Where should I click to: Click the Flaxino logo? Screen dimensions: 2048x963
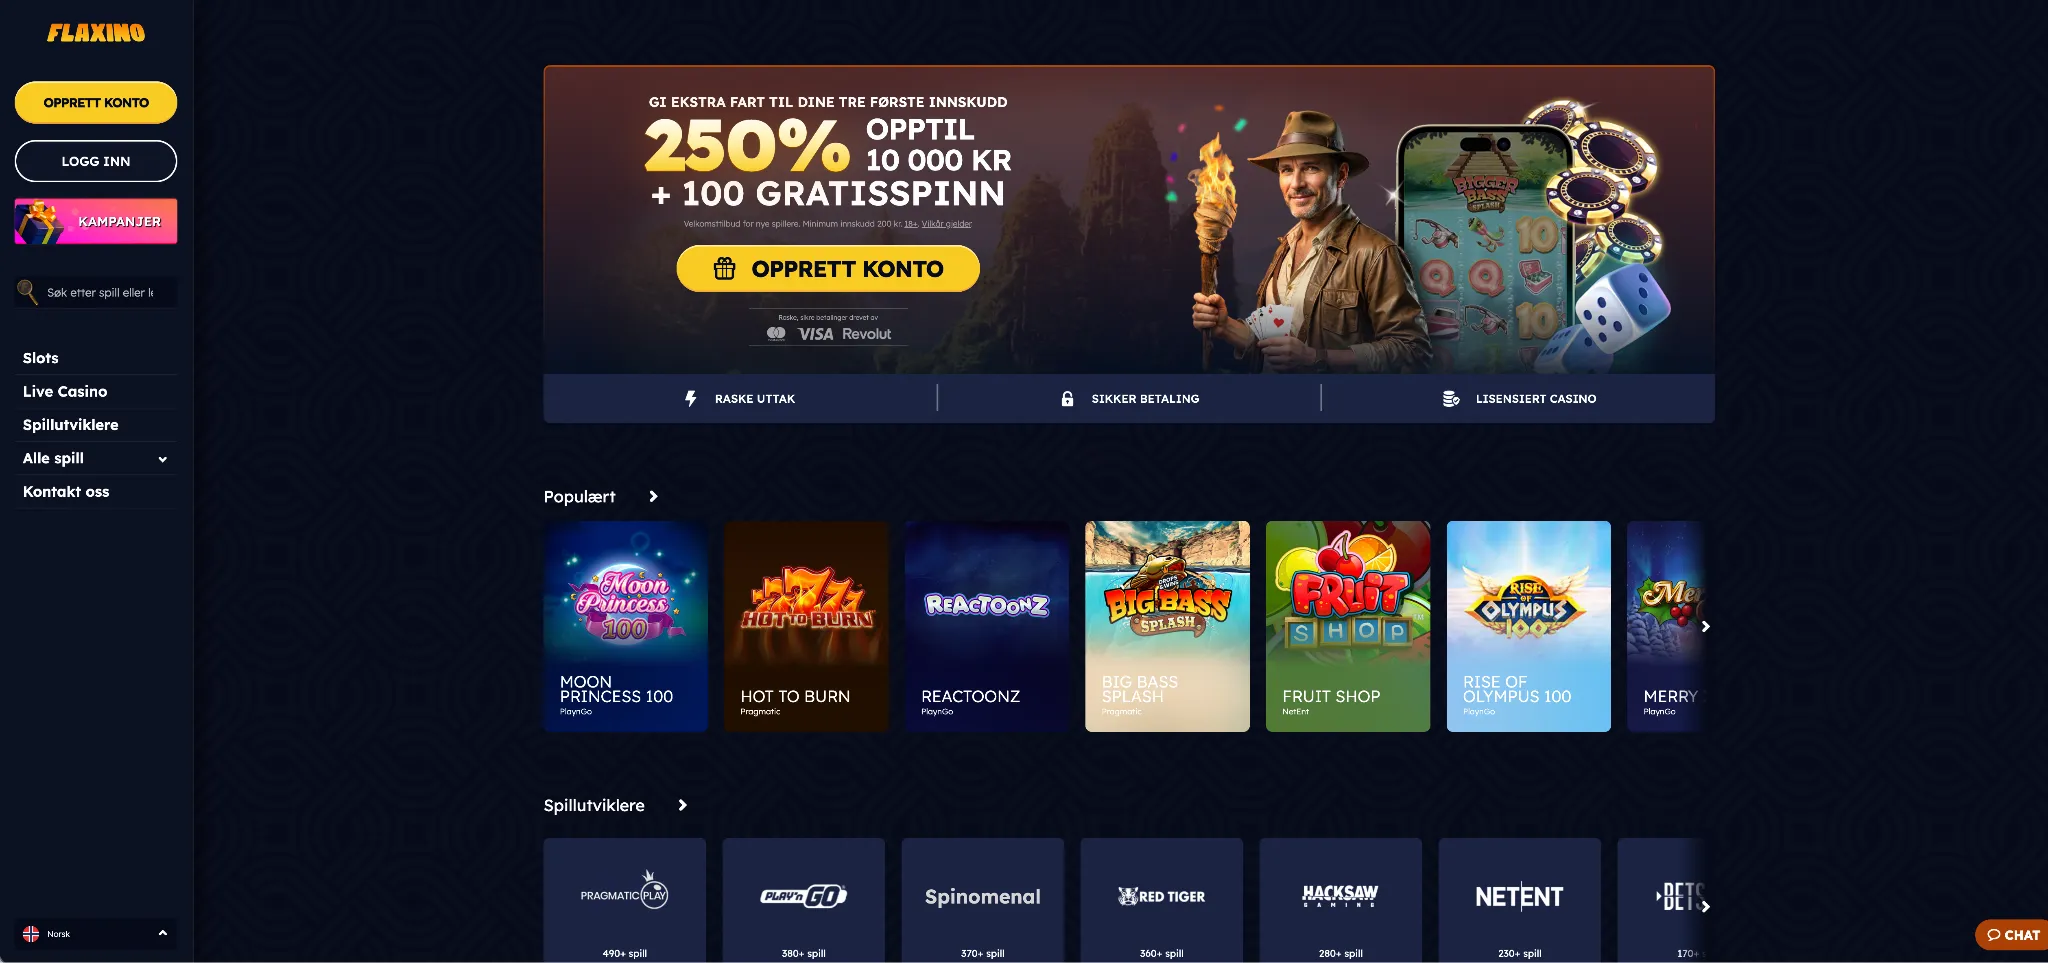(x=96, y=33)
